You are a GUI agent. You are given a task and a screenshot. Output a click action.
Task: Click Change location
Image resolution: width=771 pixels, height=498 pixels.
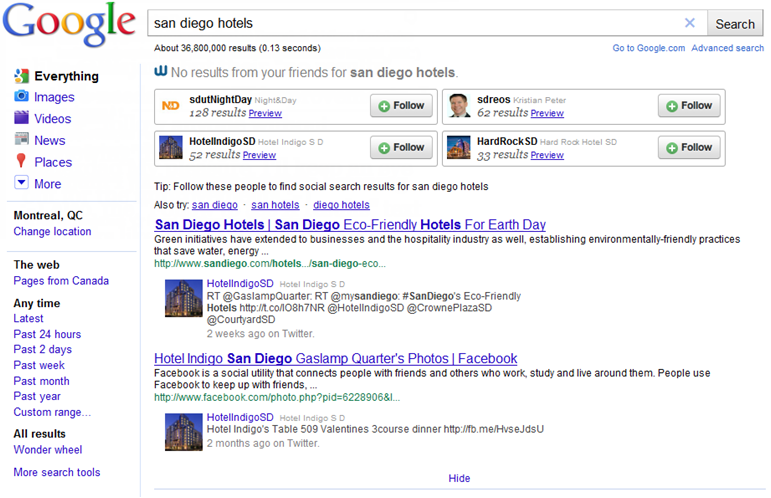pos(52,232)
